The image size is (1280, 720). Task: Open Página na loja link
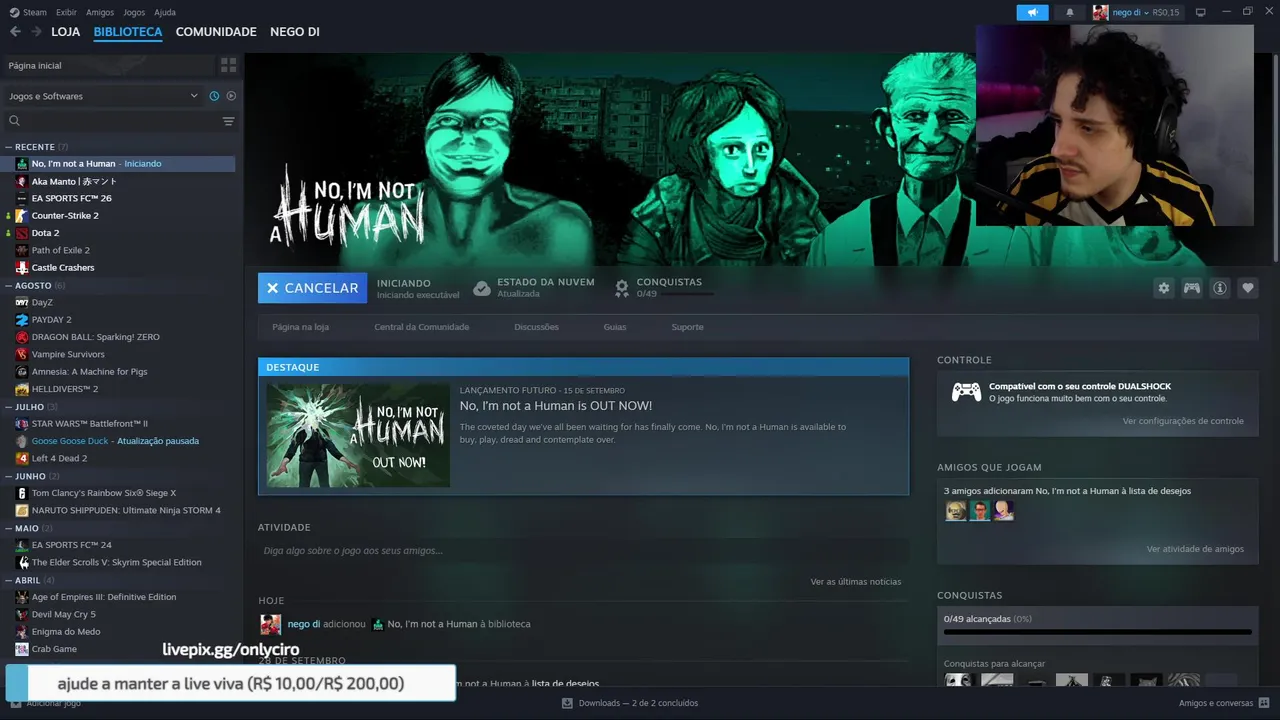pyautogui.click(x=300, y=327)
